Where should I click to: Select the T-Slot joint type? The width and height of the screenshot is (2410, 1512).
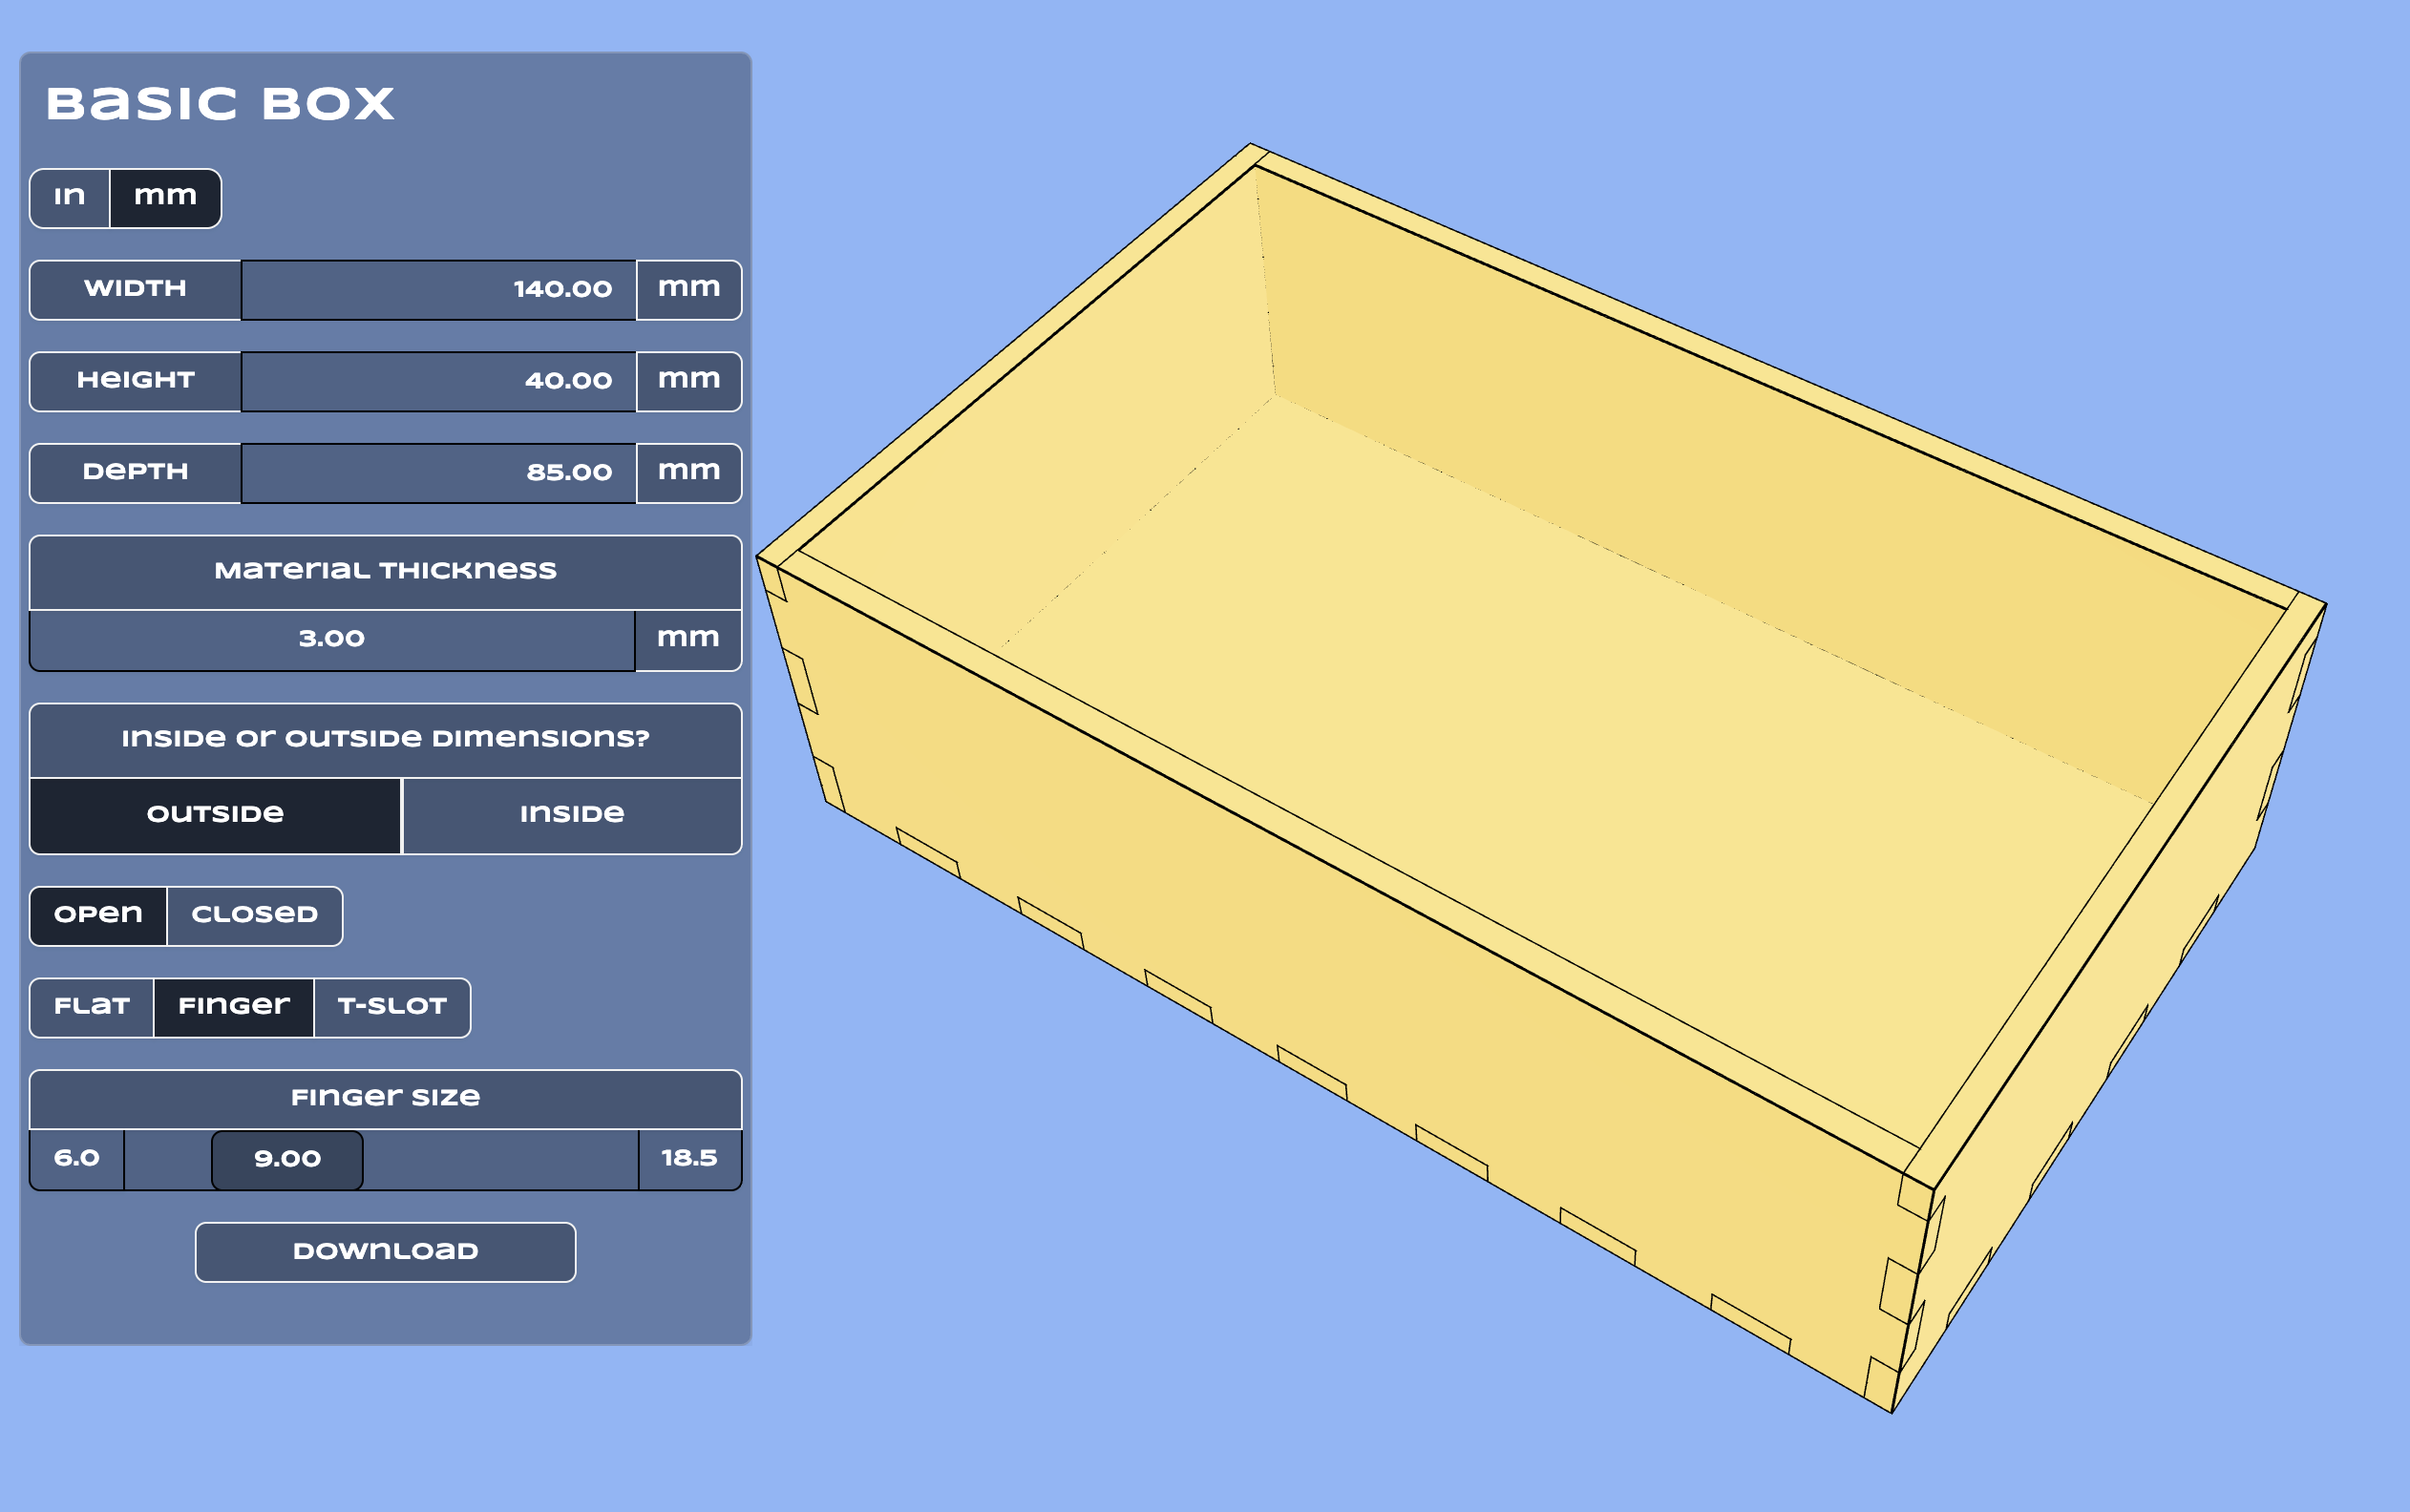click(391, 1007)
